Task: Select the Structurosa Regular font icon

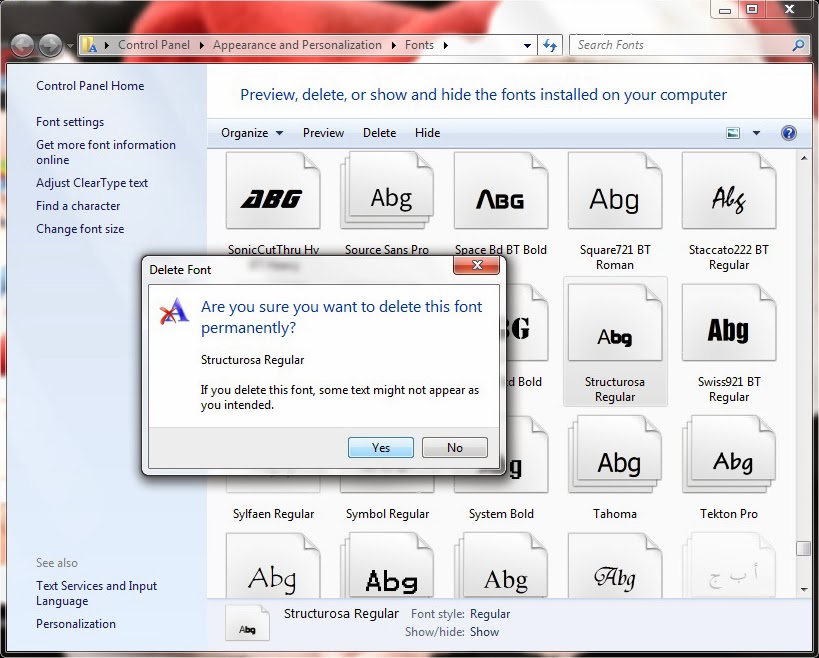Action: coord(615,323)
